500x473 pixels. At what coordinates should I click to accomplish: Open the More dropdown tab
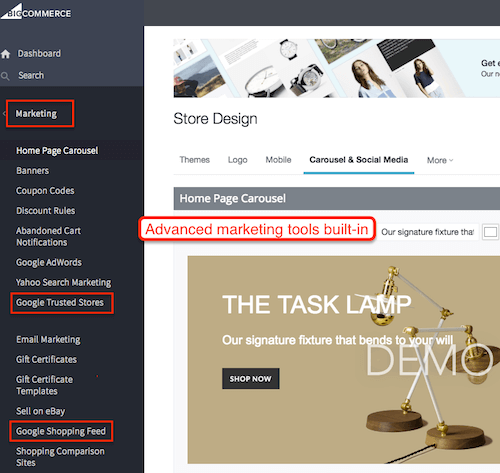coord(440,160)
